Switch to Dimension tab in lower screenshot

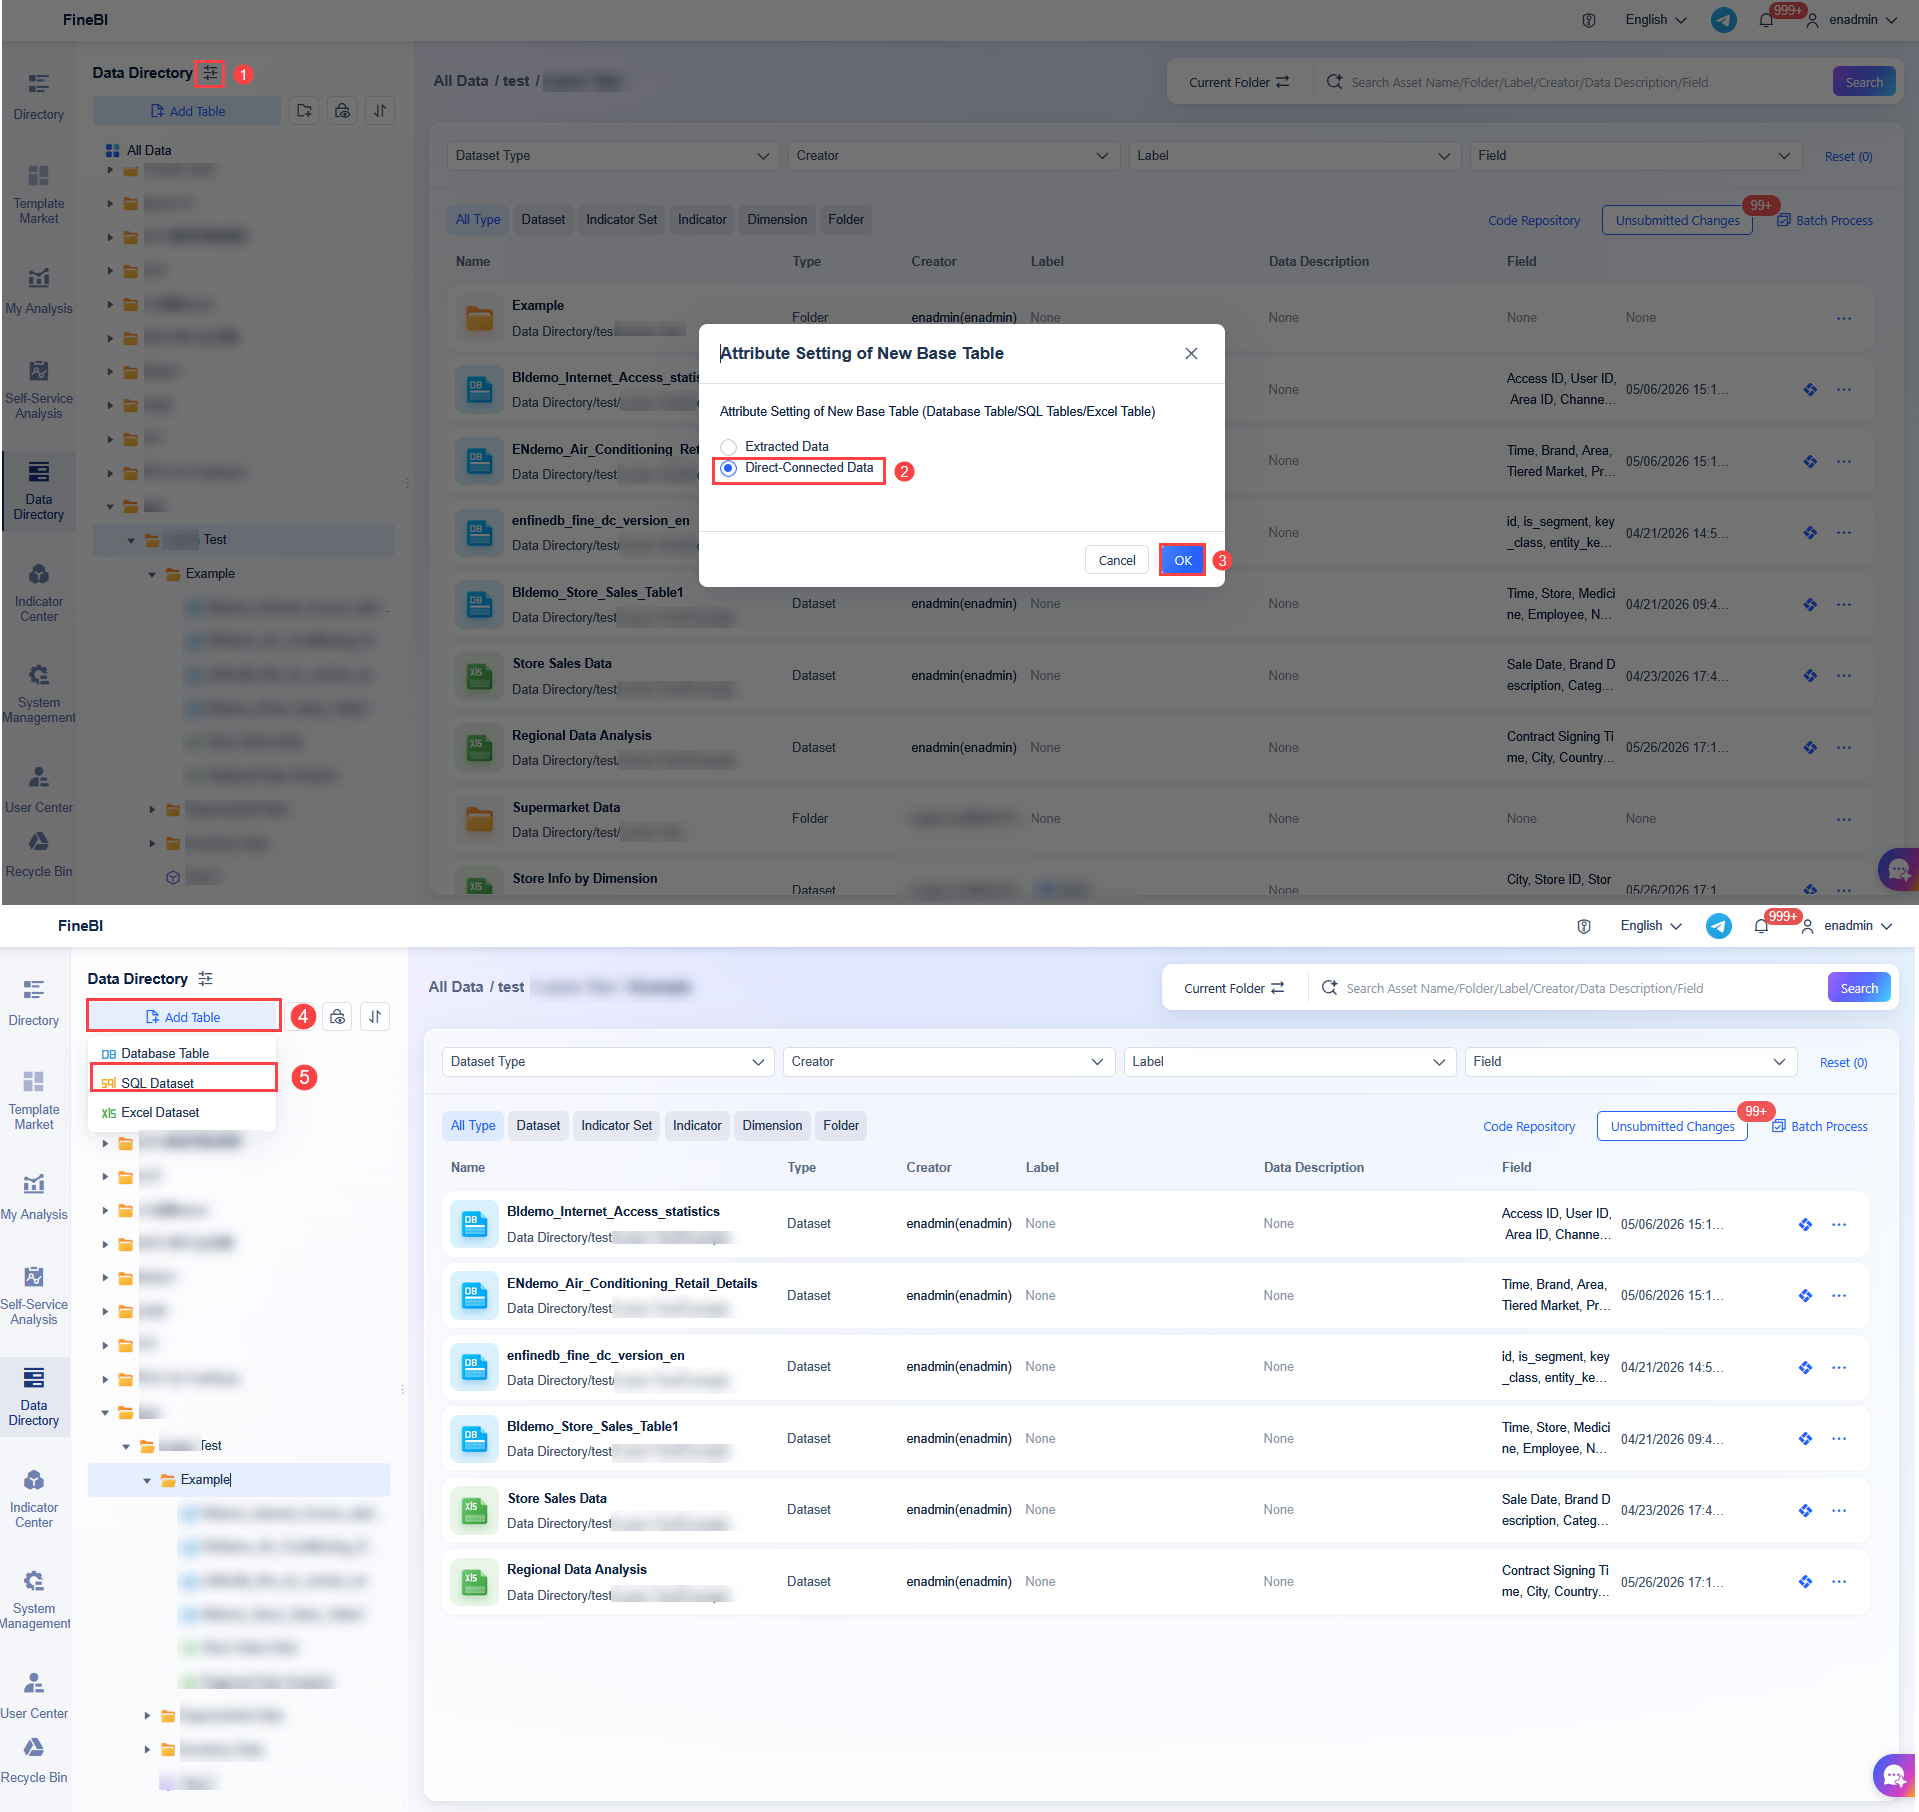click(772, 1126)
